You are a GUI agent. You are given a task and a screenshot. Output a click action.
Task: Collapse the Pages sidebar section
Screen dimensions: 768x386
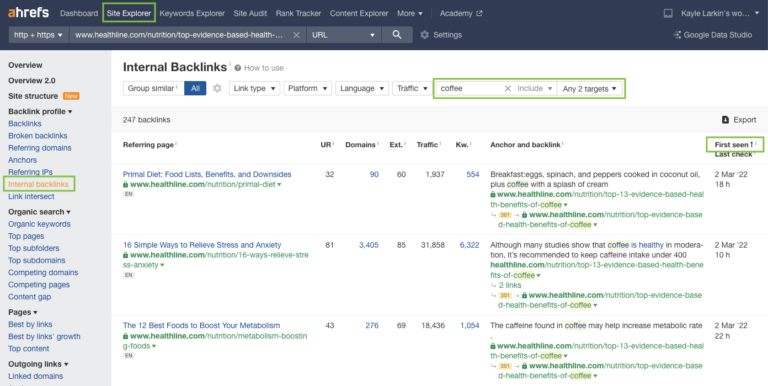[23, 312]
